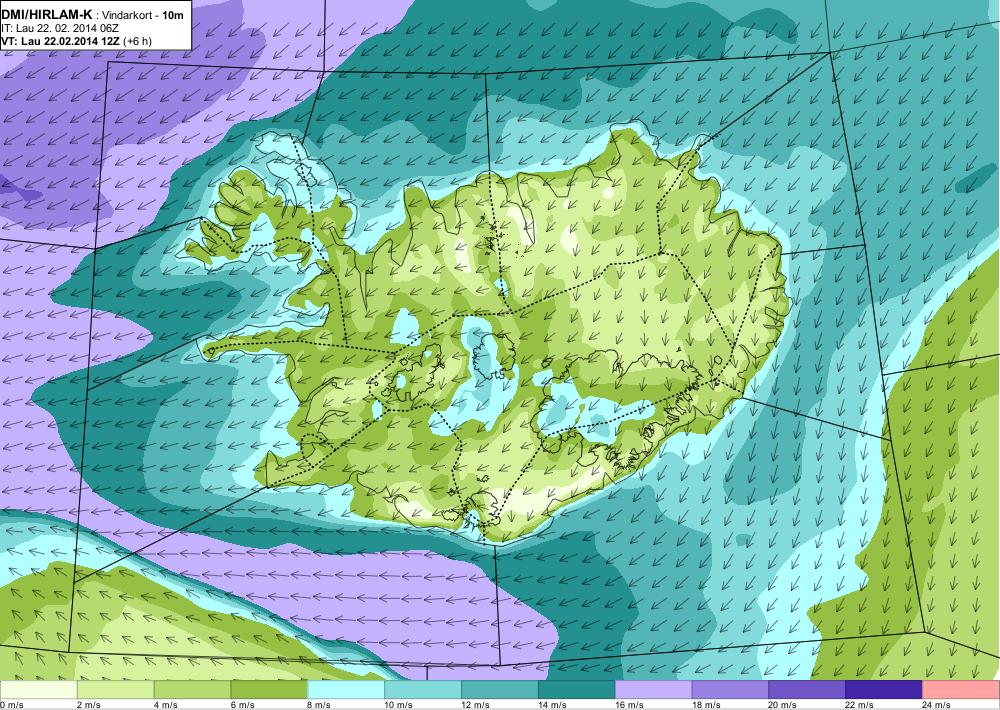1000x710 pixels.
Task: Click the '4 m/s' legend label
Action: point(165,705)
